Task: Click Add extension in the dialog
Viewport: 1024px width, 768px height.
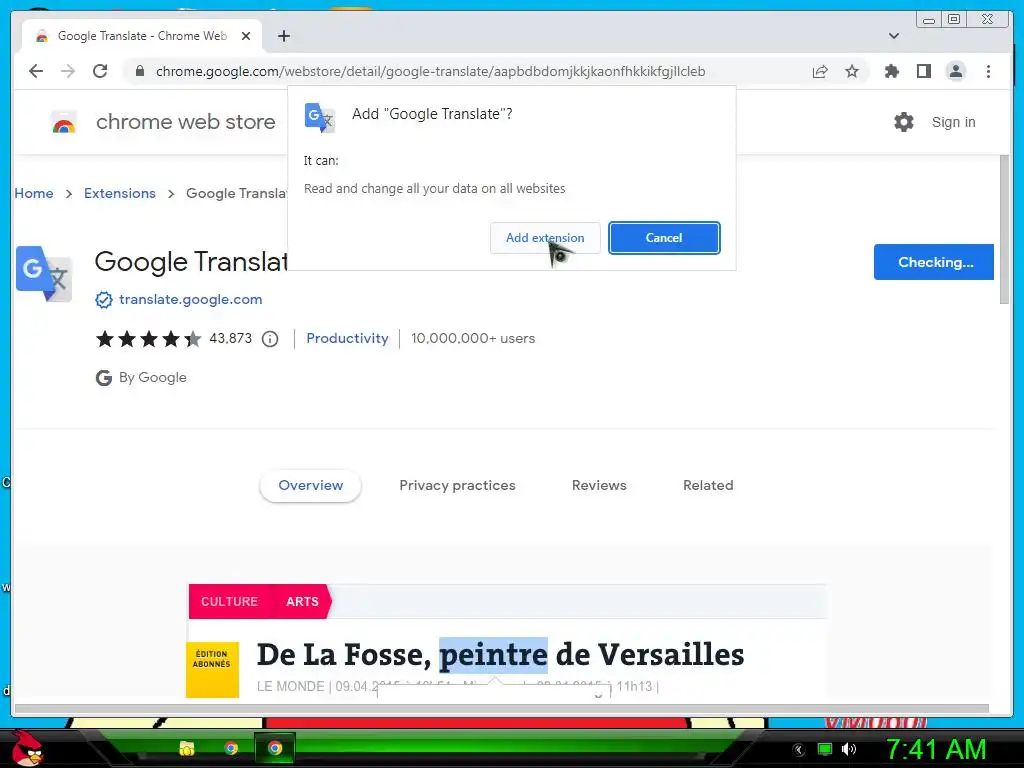Action: coord(545,238)
